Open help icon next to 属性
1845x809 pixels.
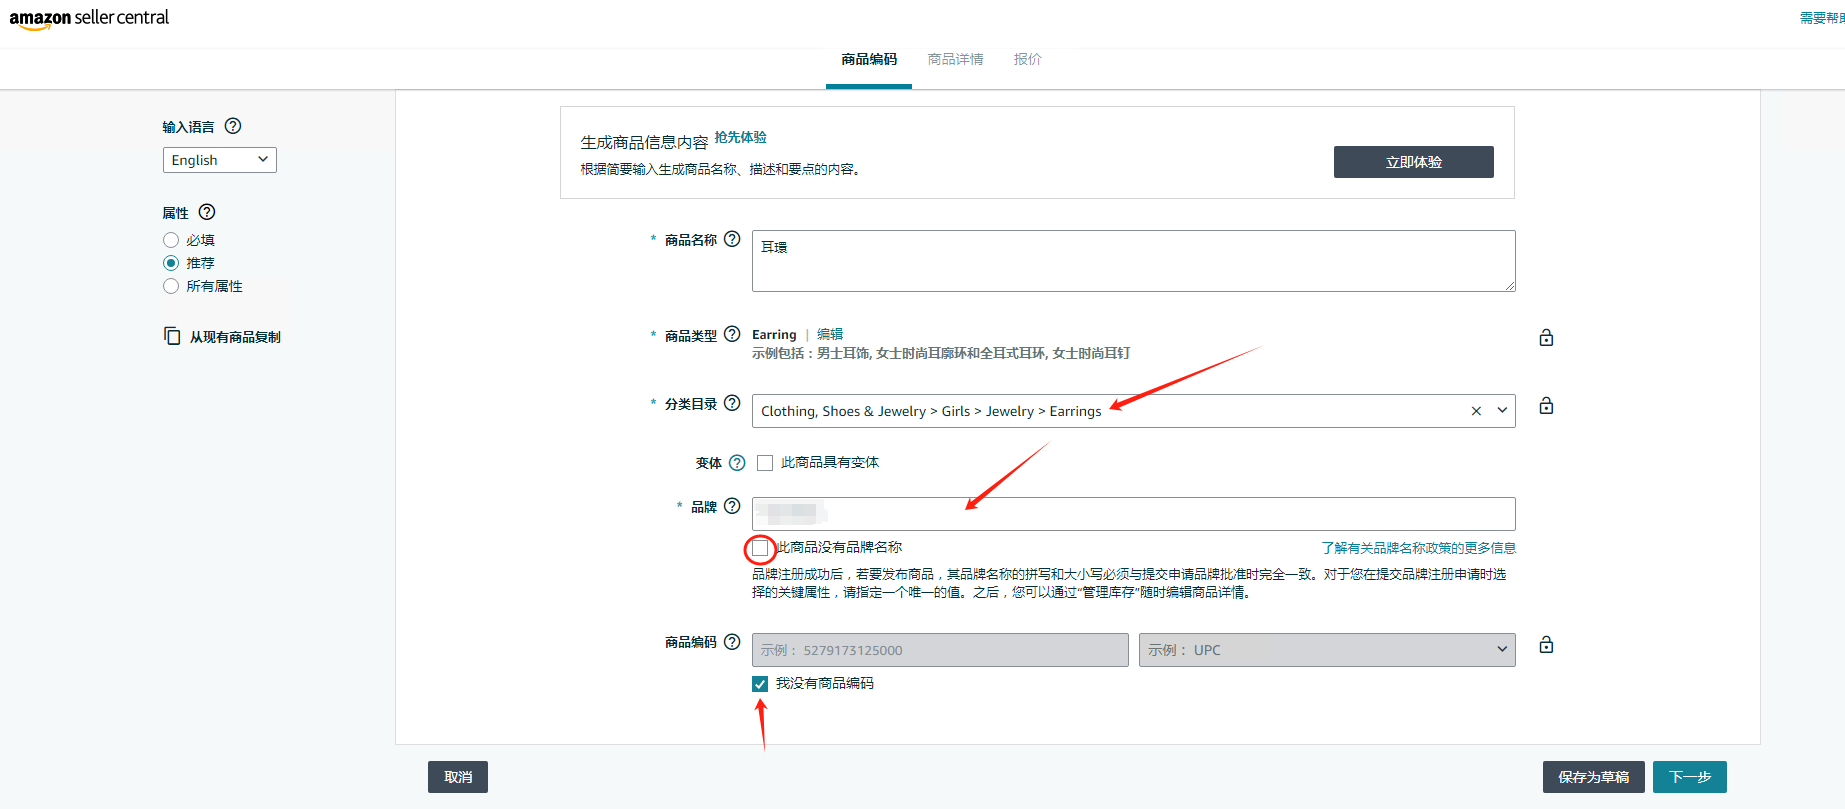click(207, 212)
